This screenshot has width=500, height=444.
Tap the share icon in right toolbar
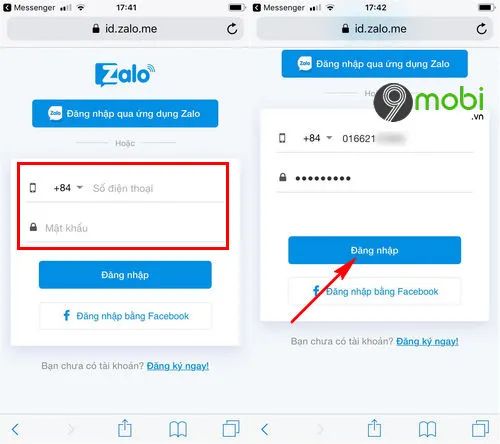(374, 428)
